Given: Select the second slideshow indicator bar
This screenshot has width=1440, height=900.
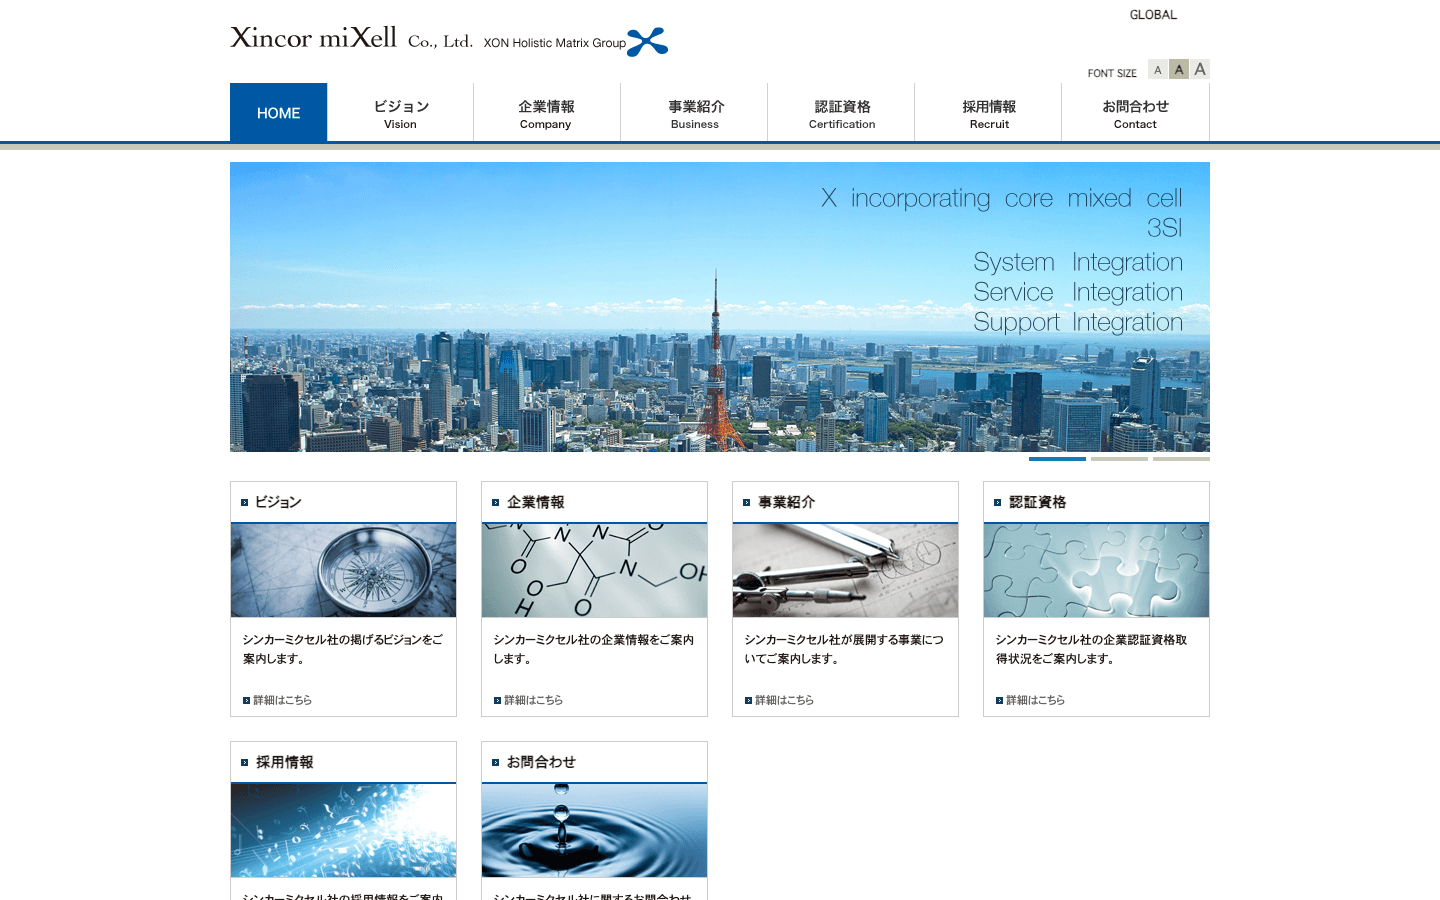Looking at the screenshot, I should click(1119, 459).
